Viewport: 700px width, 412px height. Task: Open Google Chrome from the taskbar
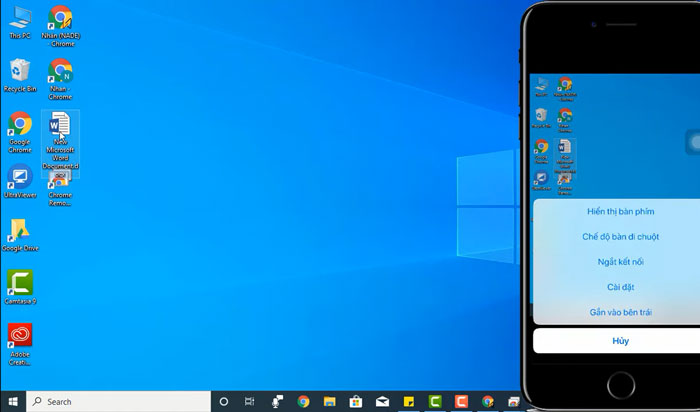click(304, 401)
